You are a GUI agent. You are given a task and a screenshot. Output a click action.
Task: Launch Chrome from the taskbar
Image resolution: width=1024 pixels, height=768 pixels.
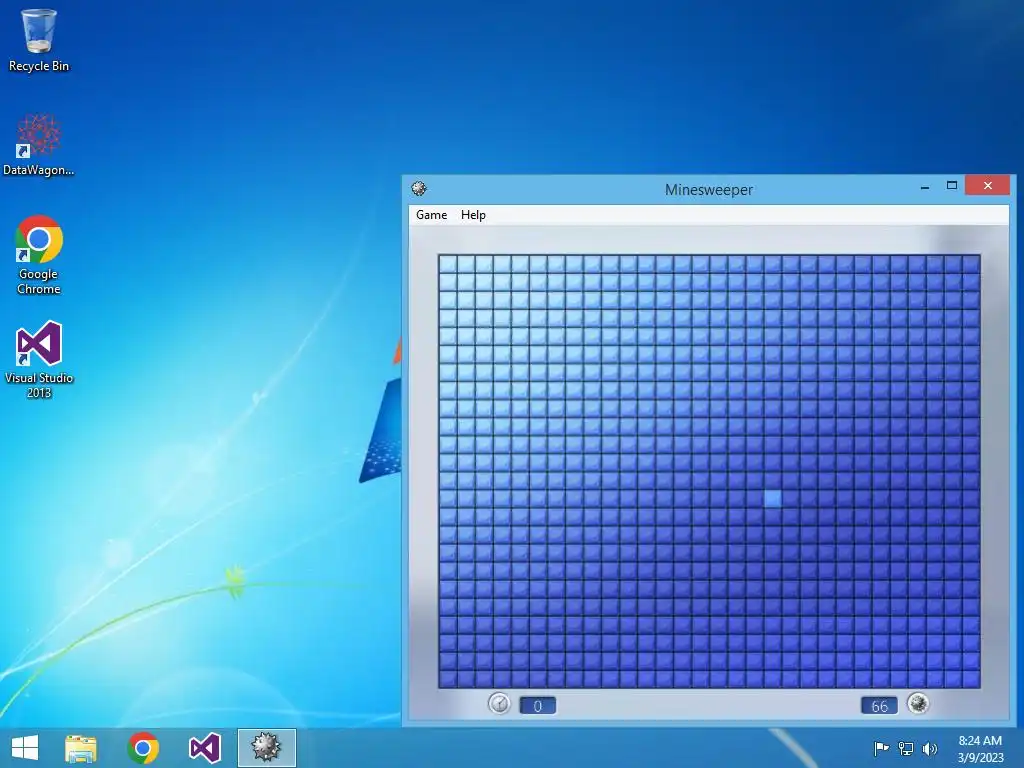tap(143, 748)
